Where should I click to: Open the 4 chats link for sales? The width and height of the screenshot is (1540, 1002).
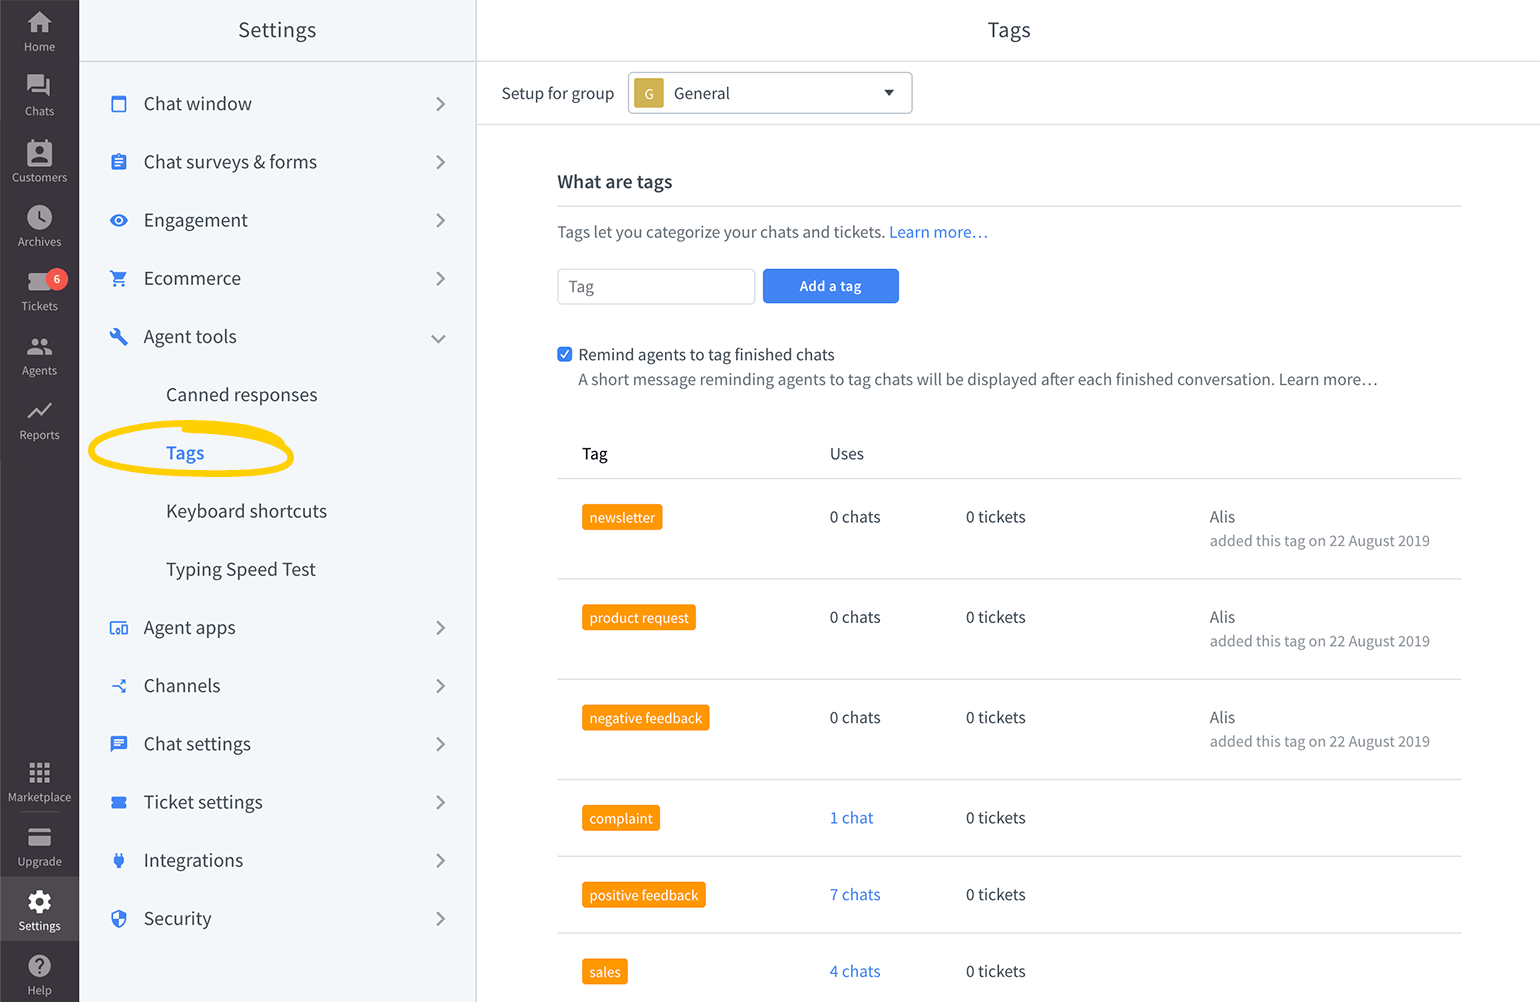click(x=855, y=972)
